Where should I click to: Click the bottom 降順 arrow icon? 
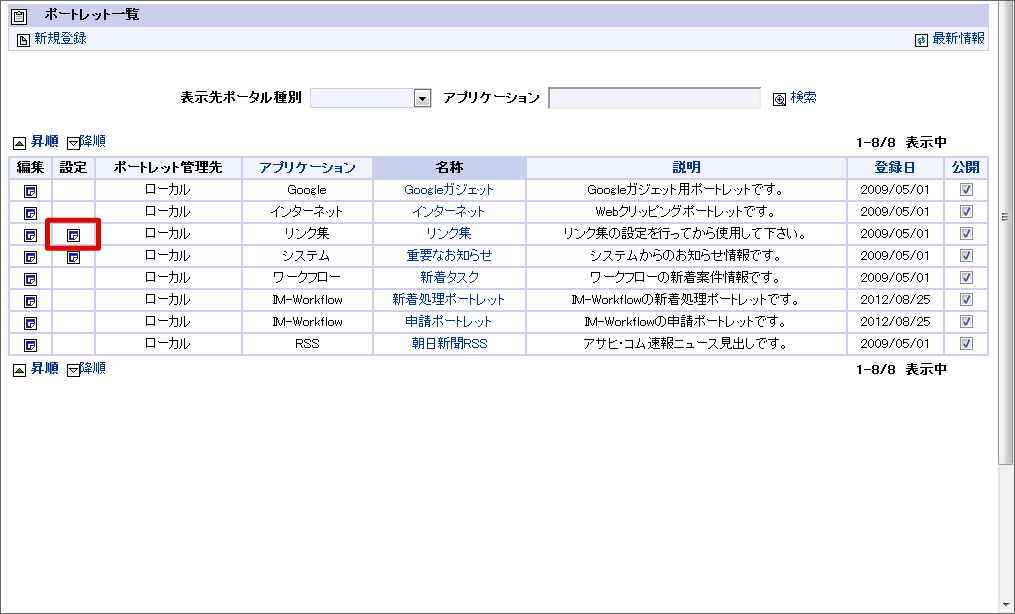(x=73, y=370)
